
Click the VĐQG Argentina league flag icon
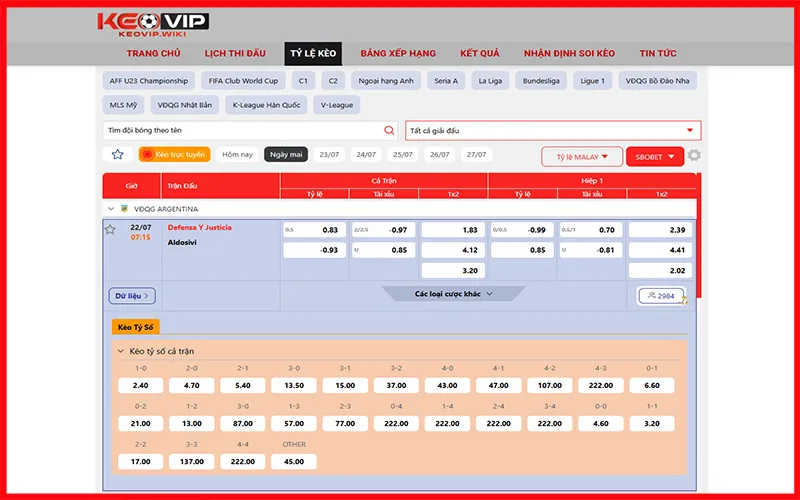click(x=124, y=209)
